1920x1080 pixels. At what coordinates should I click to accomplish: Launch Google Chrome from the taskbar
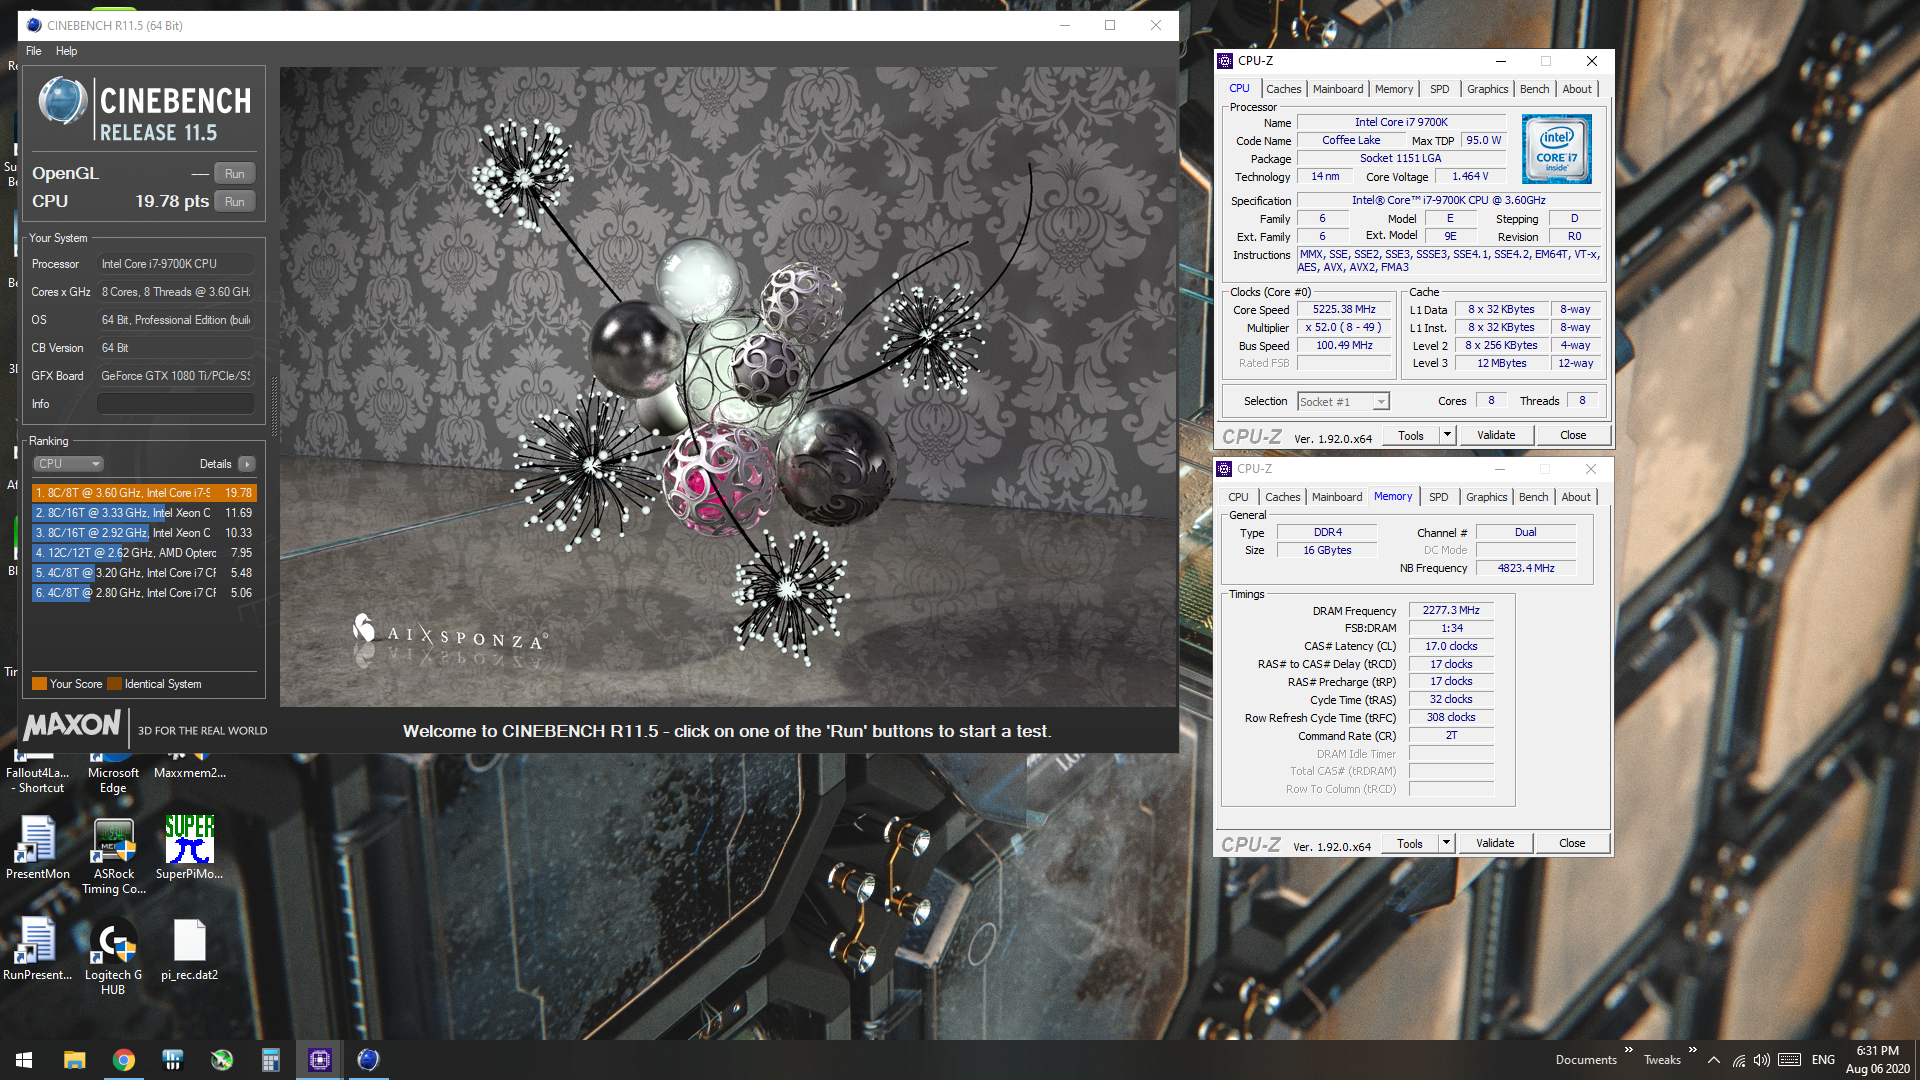[x=123, y=1060]
